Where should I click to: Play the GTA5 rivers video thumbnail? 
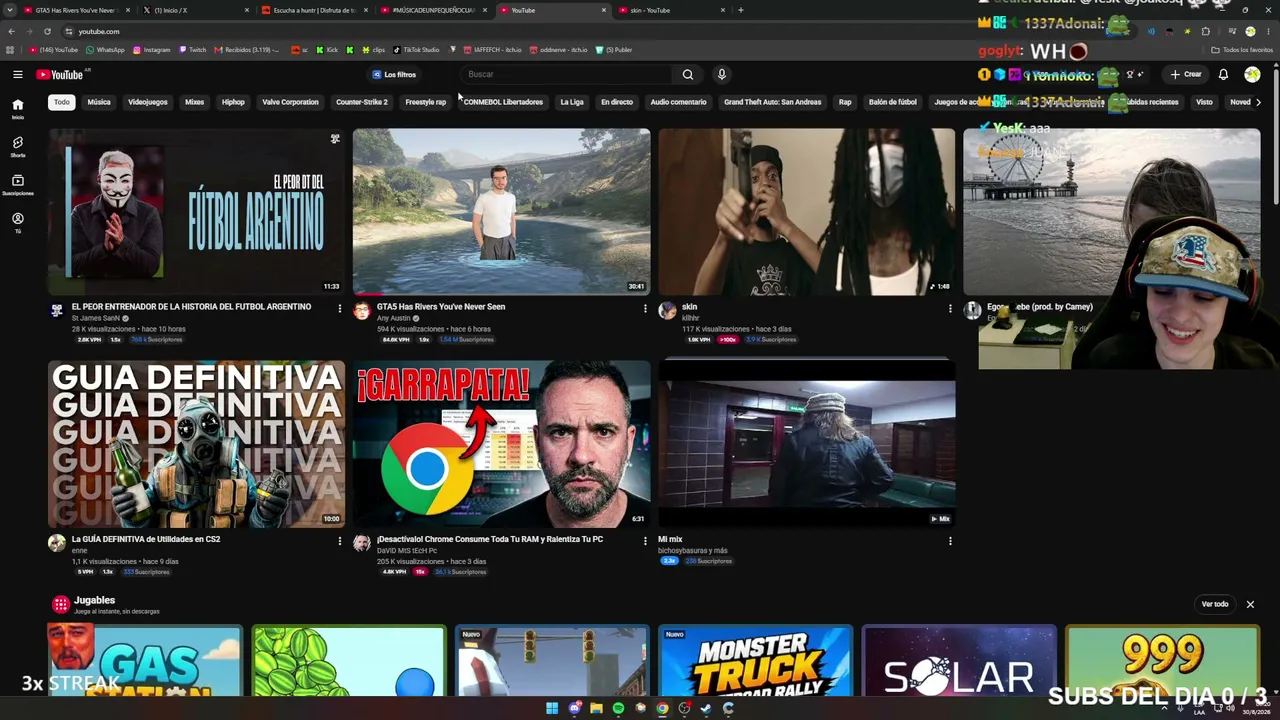tap(501, 212)
